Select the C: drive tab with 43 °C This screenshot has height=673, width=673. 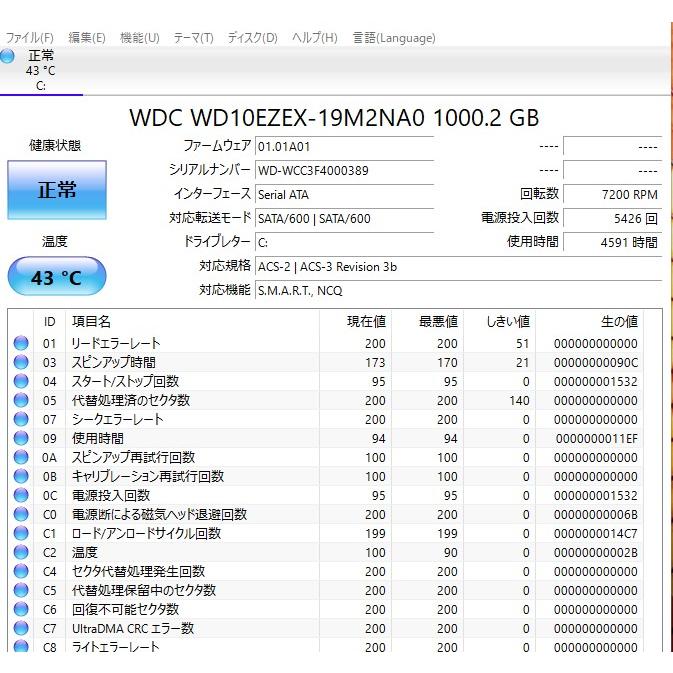[41, 71]
